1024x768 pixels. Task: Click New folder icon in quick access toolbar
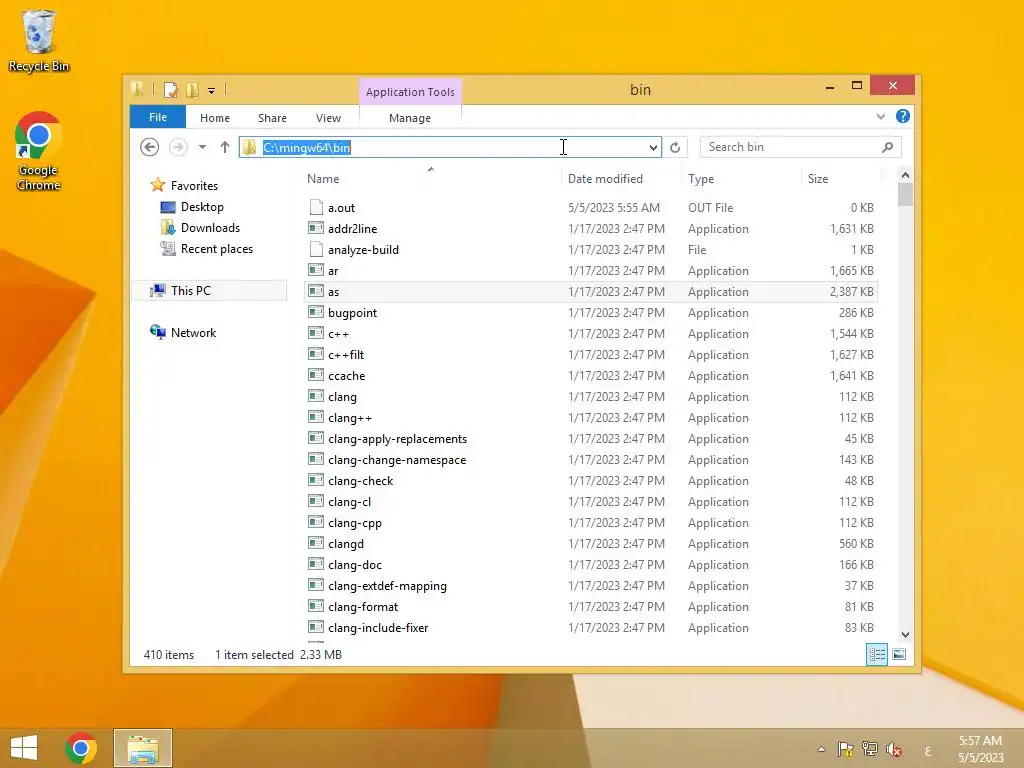(193, 90)
